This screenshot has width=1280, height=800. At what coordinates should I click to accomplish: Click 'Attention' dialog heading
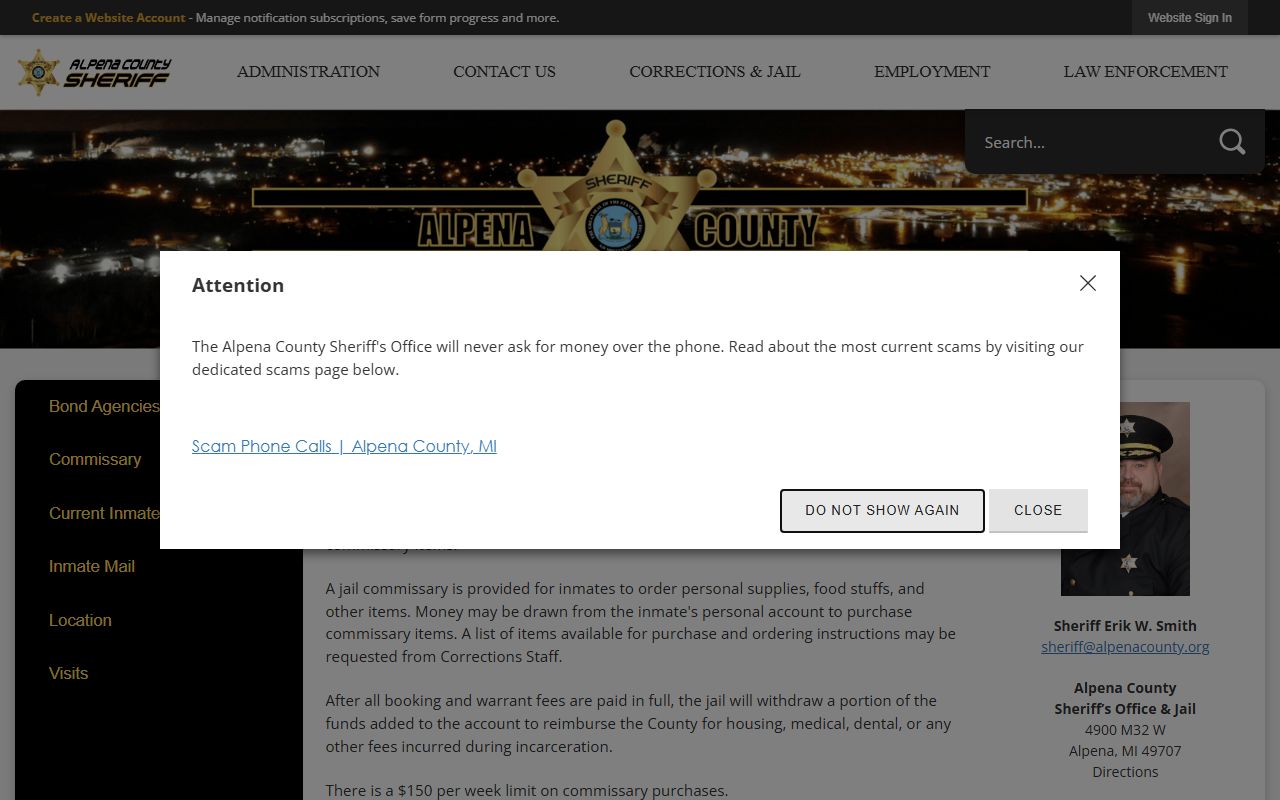coord(238,285)
